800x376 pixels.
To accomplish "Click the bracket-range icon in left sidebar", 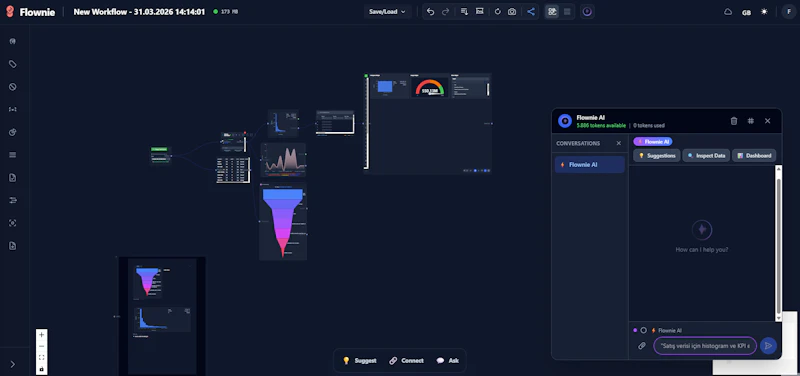I will pos(13,109).
